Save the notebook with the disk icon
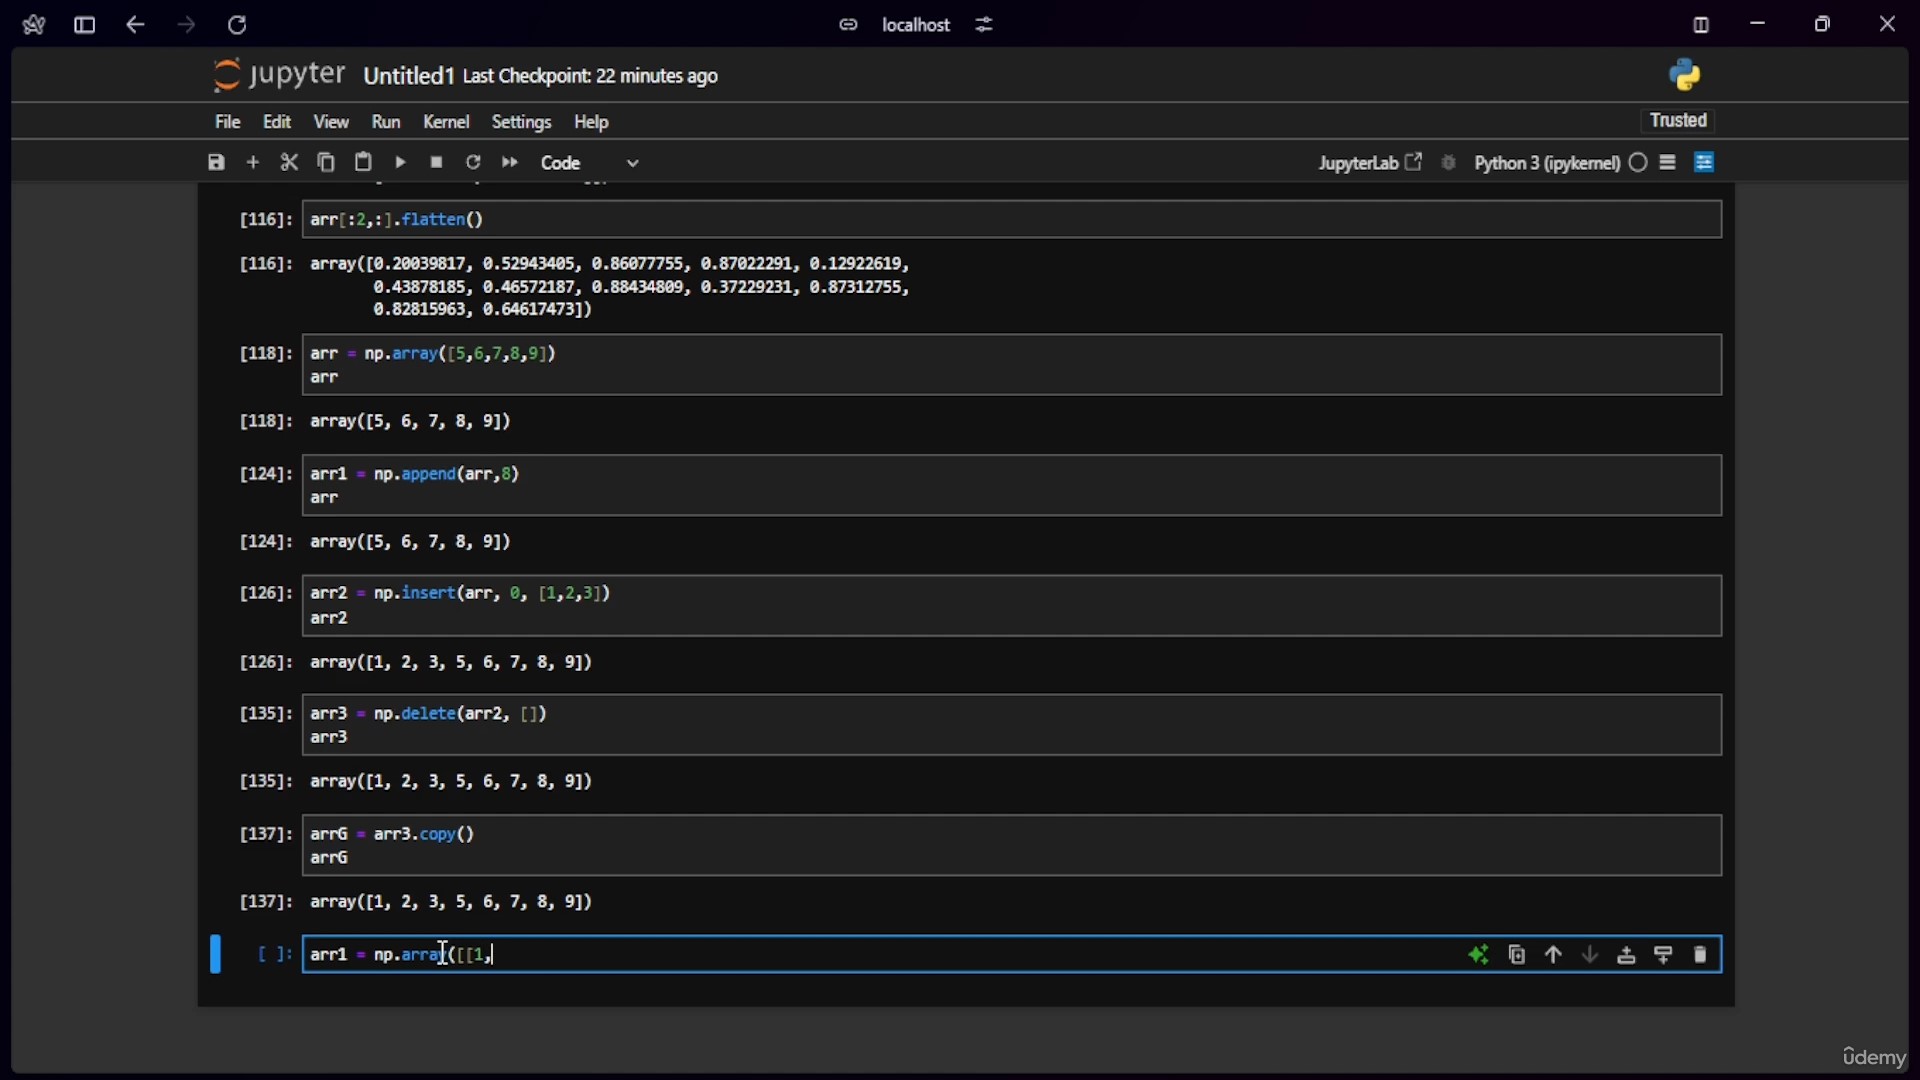Viewport: 1920px width, 1080px height. click(x=216, y=162)
